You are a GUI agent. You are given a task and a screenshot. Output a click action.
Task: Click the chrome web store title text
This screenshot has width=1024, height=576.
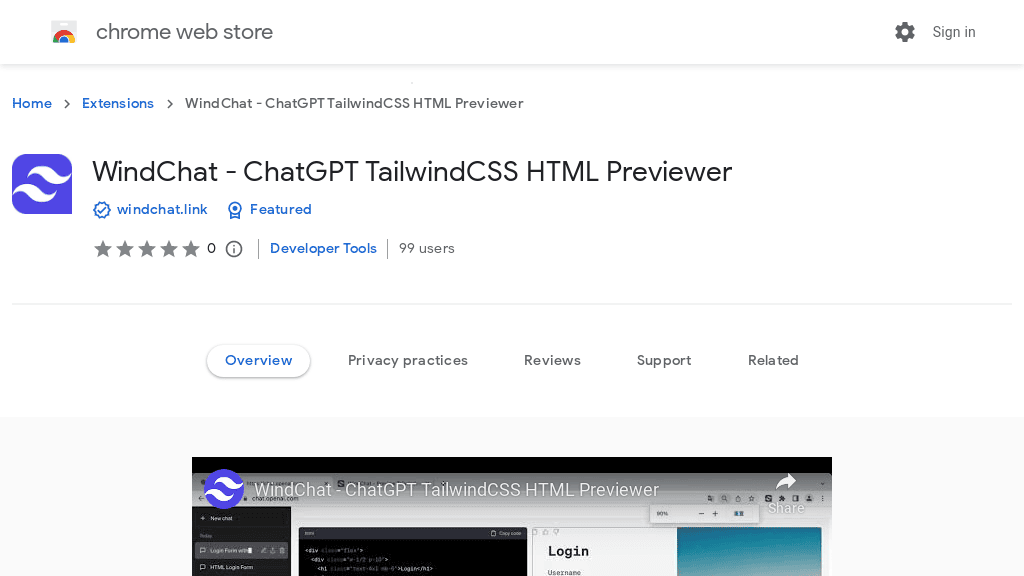click(184, 32)
